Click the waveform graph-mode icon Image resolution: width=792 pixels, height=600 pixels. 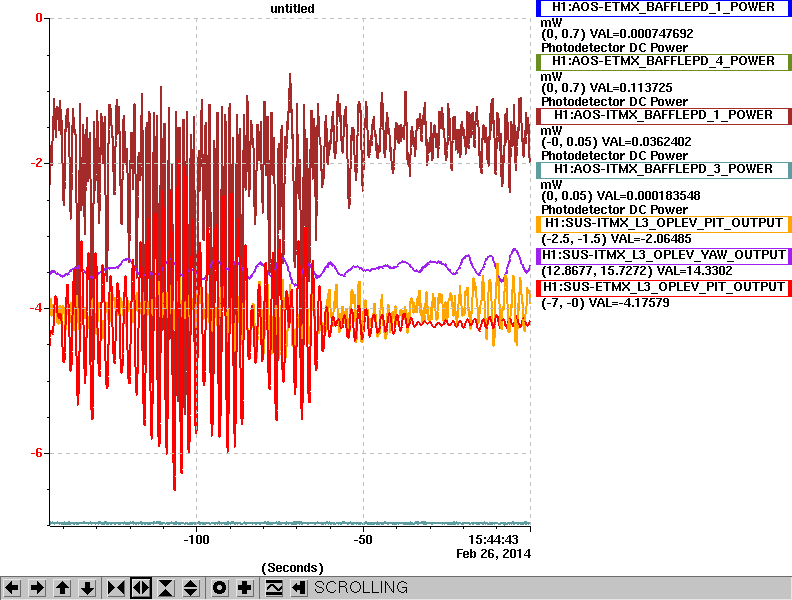tap(274, 588)
